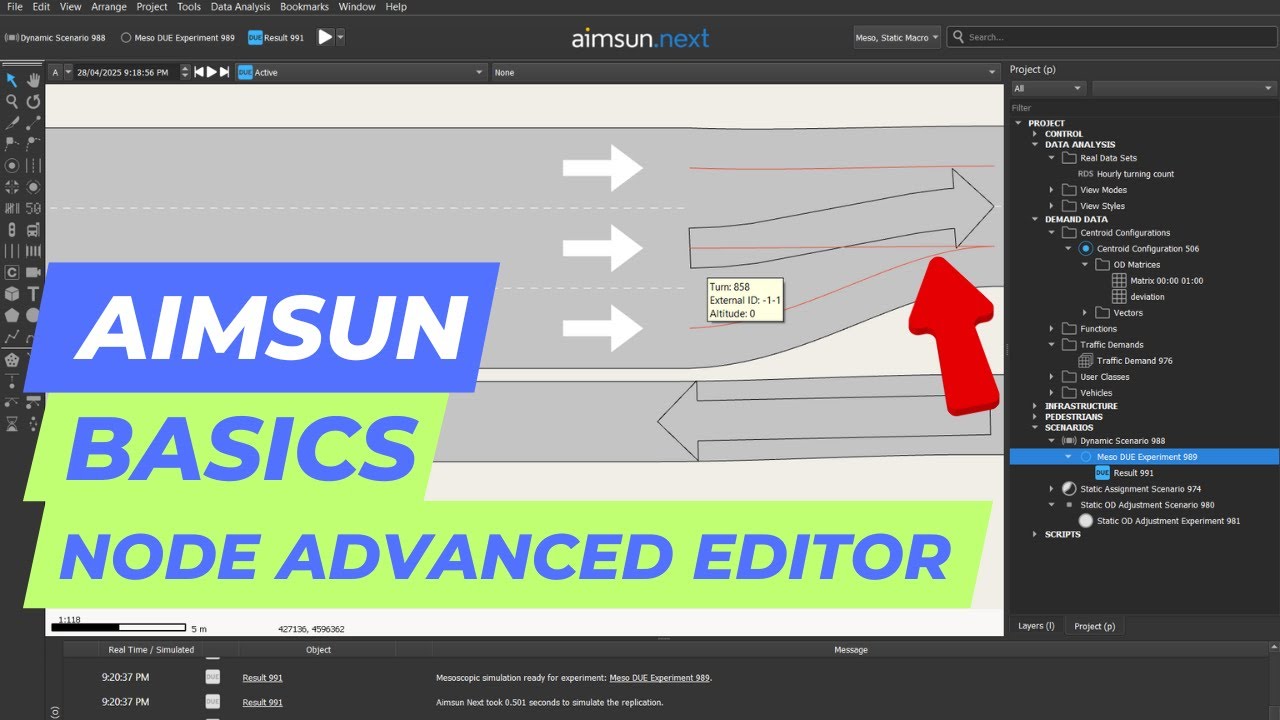Select the Centroid Configuration 506 radio icon

1085,249
